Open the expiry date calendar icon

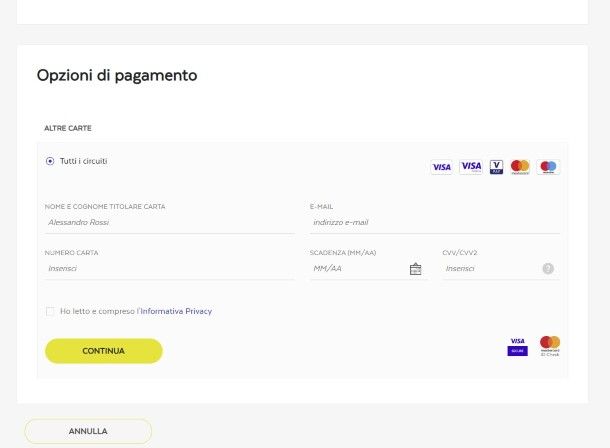pyautogui.click(x=416, y=269)
